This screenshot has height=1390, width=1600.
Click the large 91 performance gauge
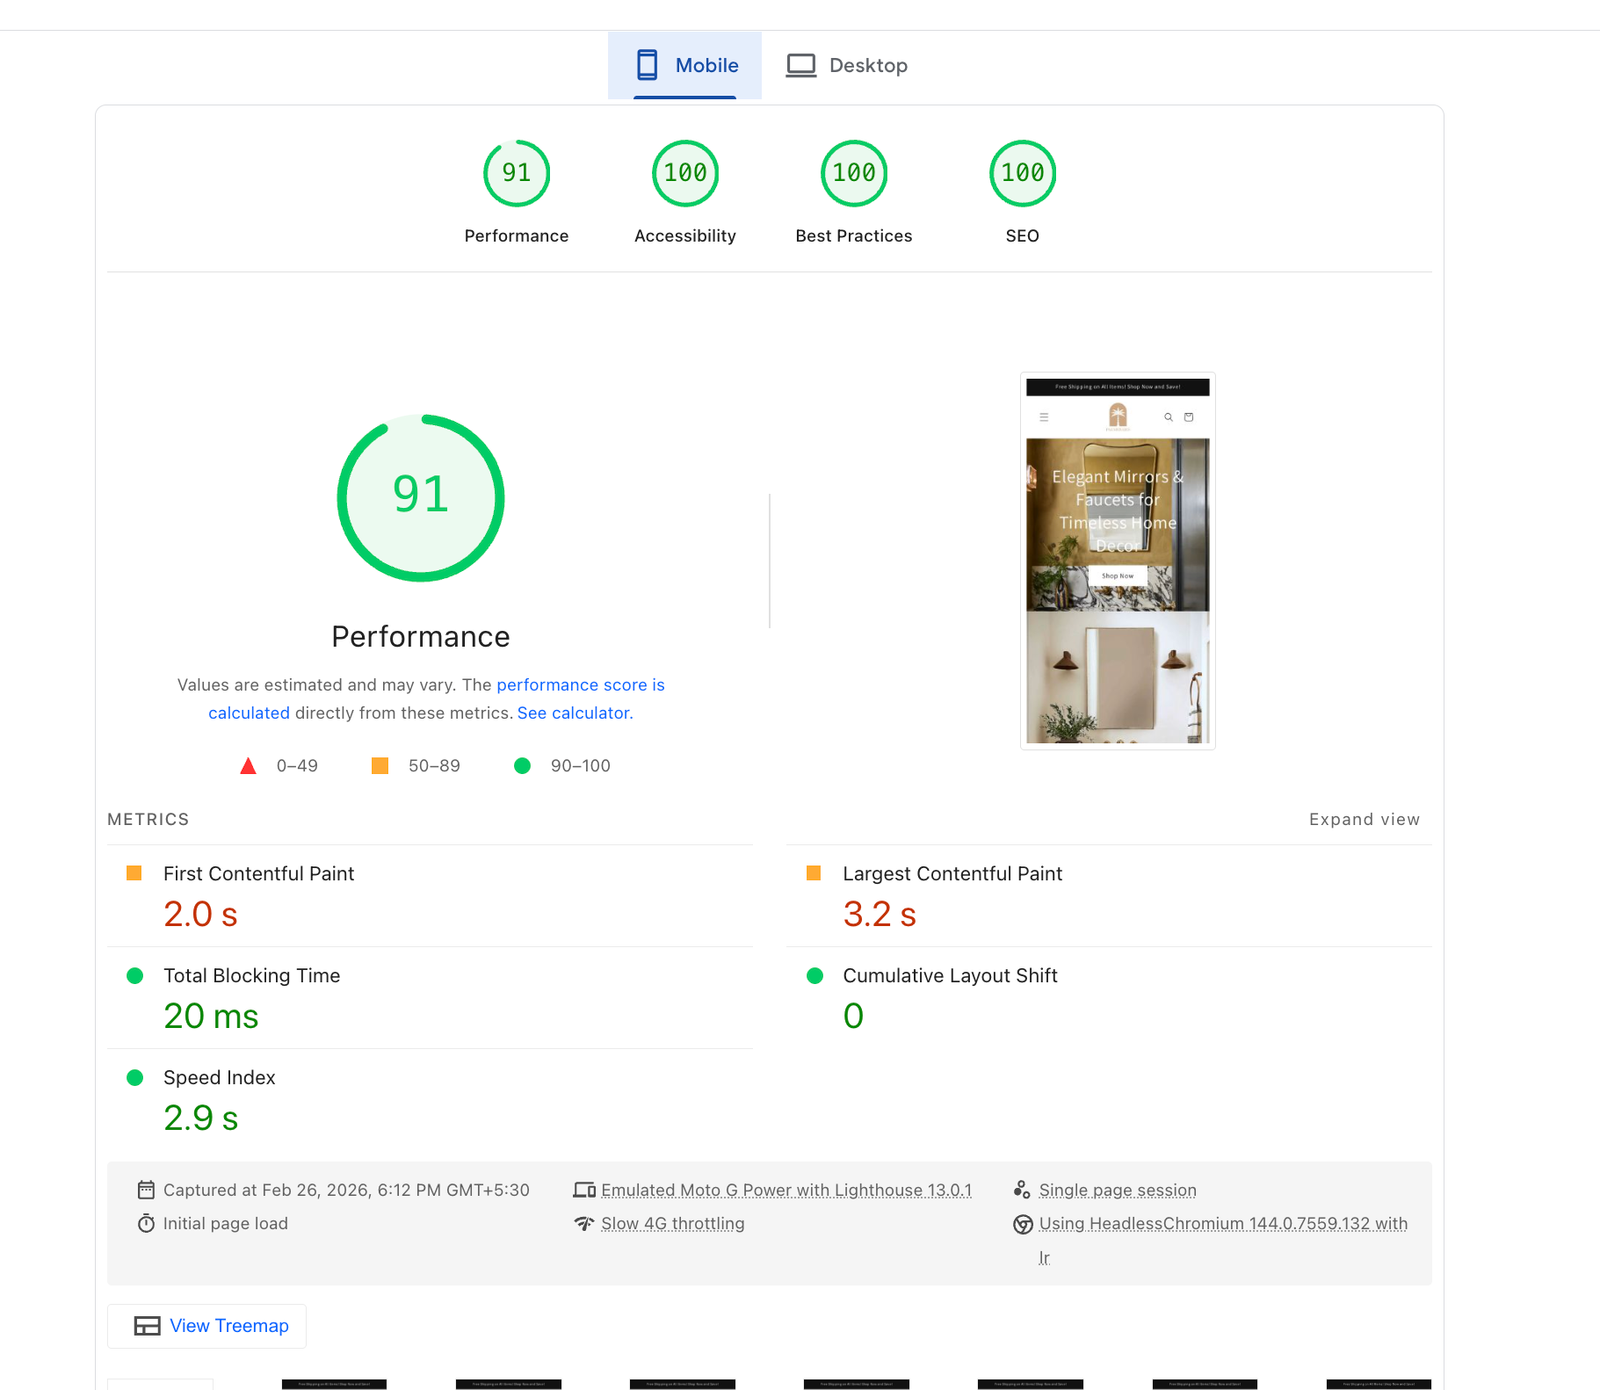(421, 498)
